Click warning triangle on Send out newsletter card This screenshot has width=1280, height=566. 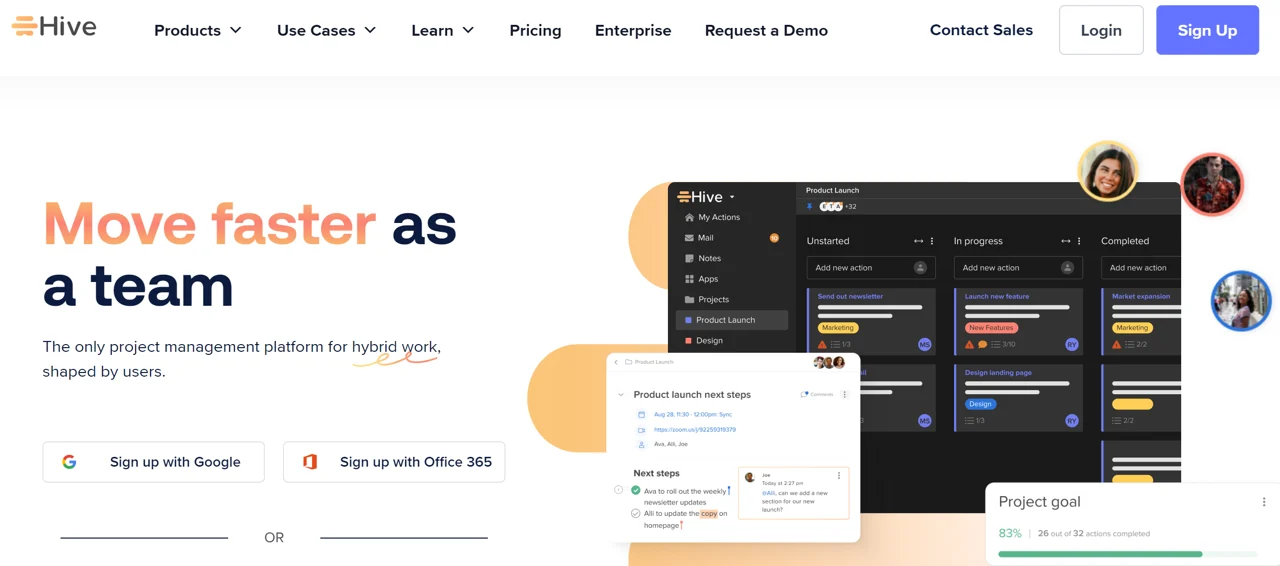click(822, 344)
